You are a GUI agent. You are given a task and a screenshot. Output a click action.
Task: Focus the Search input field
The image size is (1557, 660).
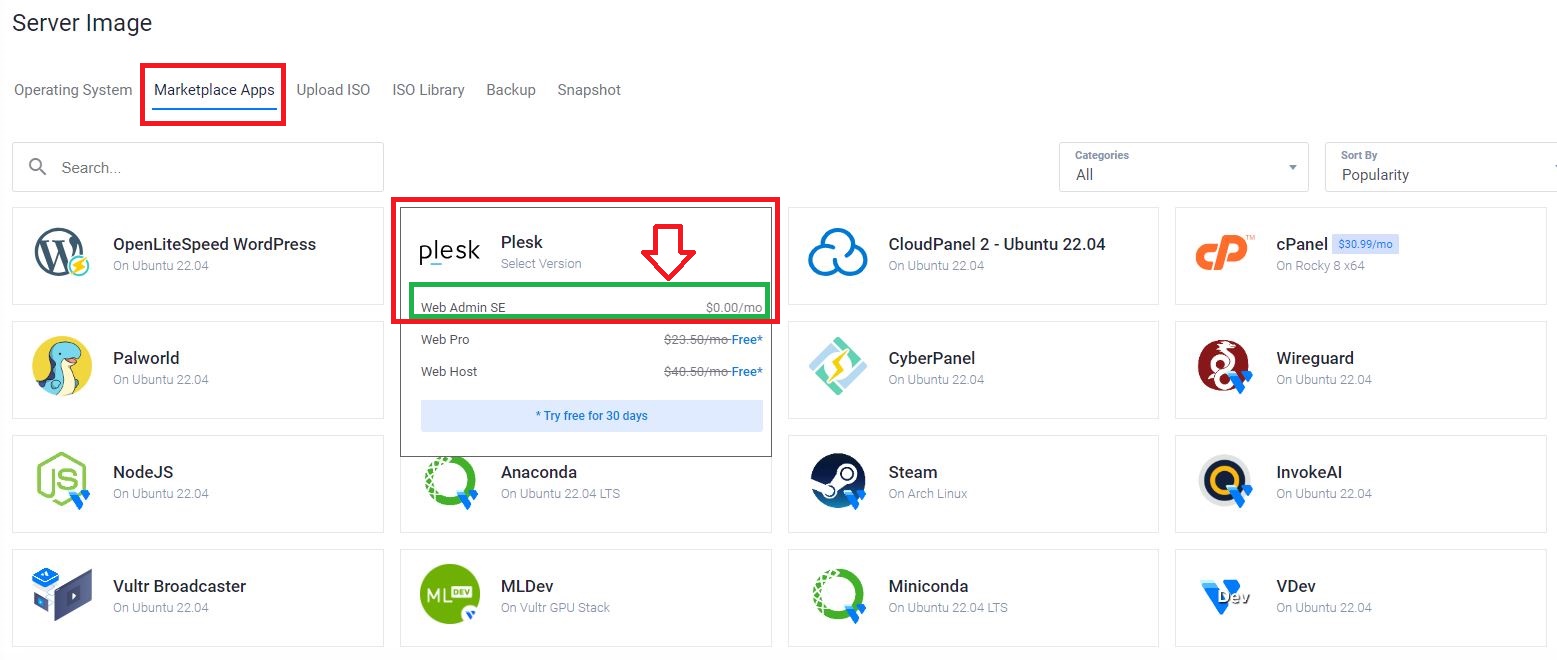point(198,167)
